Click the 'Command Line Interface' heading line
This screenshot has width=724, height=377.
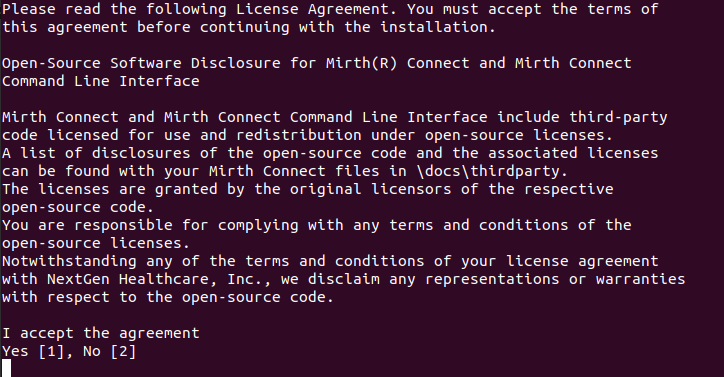coord(101,81)
